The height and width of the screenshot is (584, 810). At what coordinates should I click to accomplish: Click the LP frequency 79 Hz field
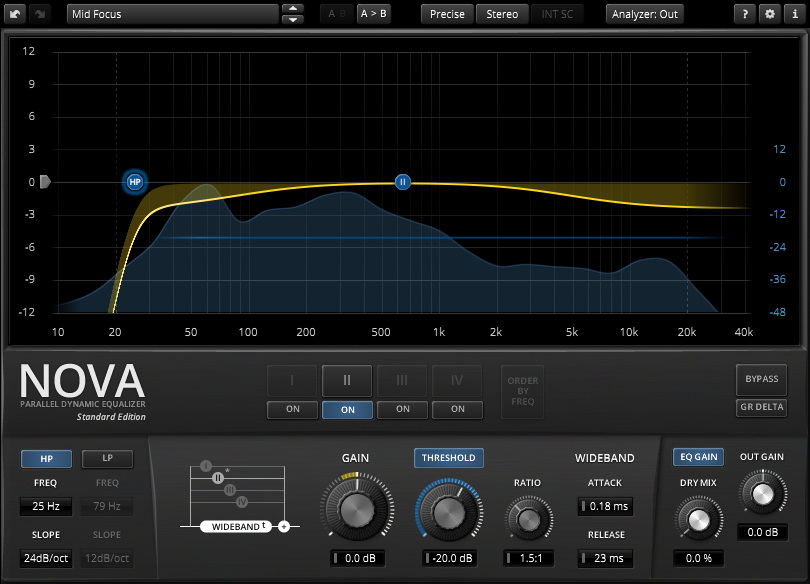point(107,506)
